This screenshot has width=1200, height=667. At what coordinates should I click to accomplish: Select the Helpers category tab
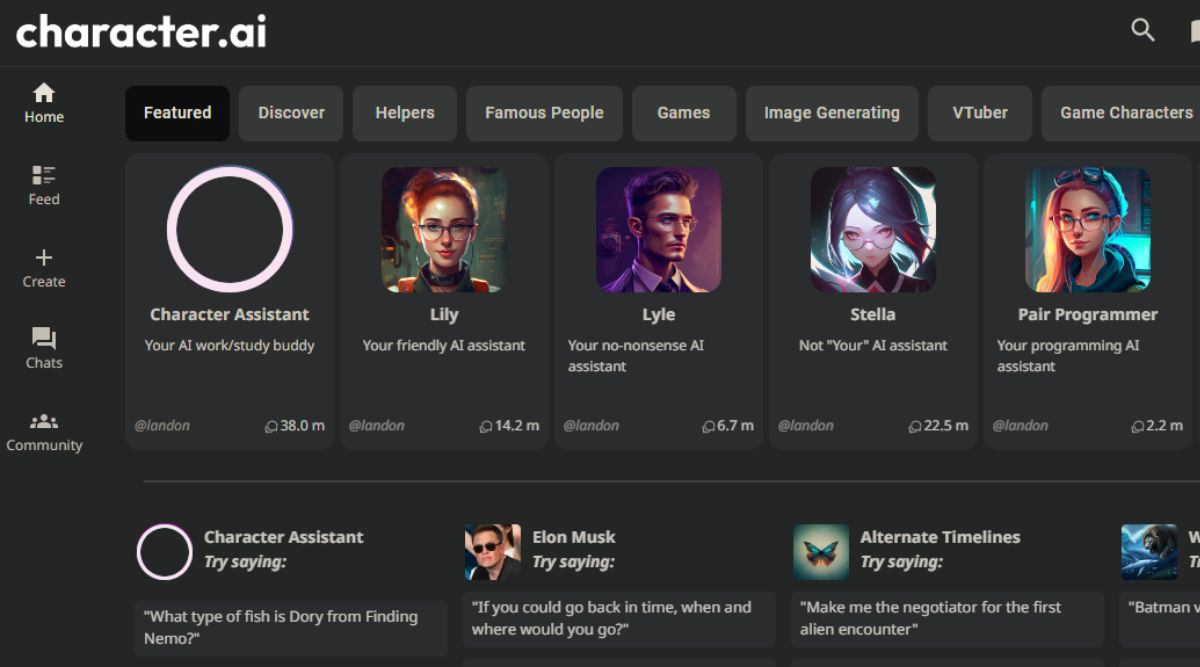[405, 113]
